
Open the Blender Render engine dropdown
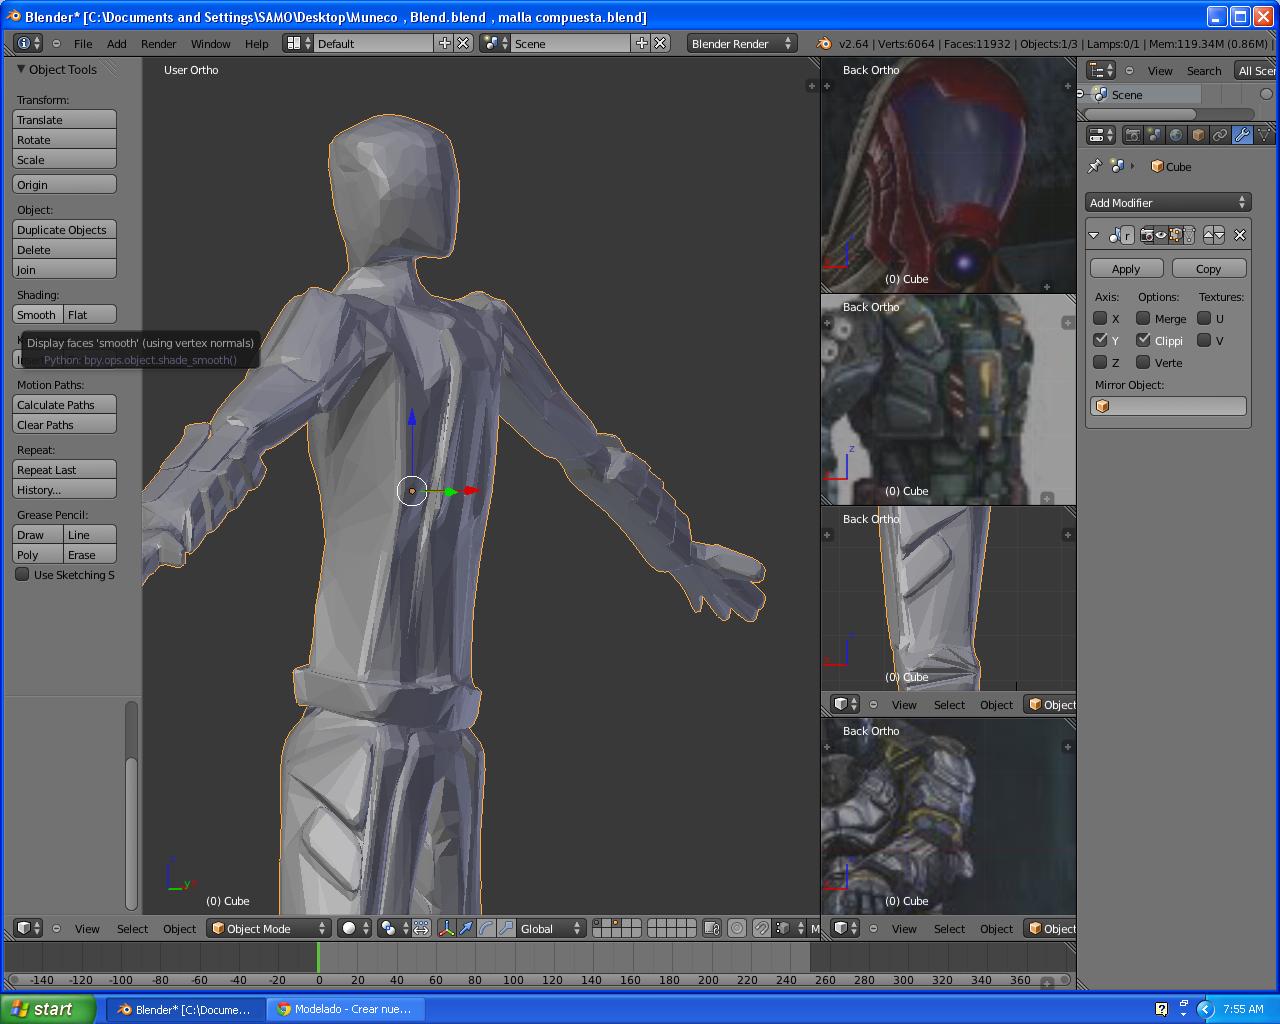click(741, 43)
